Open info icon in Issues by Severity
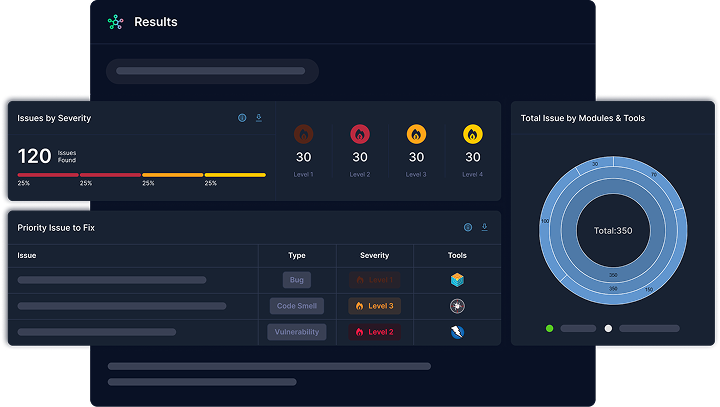 [242, 118]
